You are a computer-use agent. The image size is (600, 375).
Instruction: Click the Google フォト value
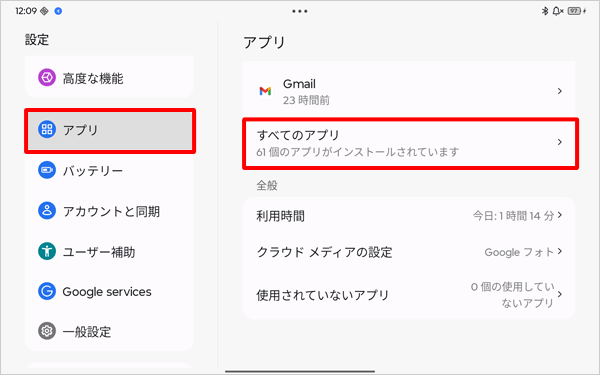(519, 252)
